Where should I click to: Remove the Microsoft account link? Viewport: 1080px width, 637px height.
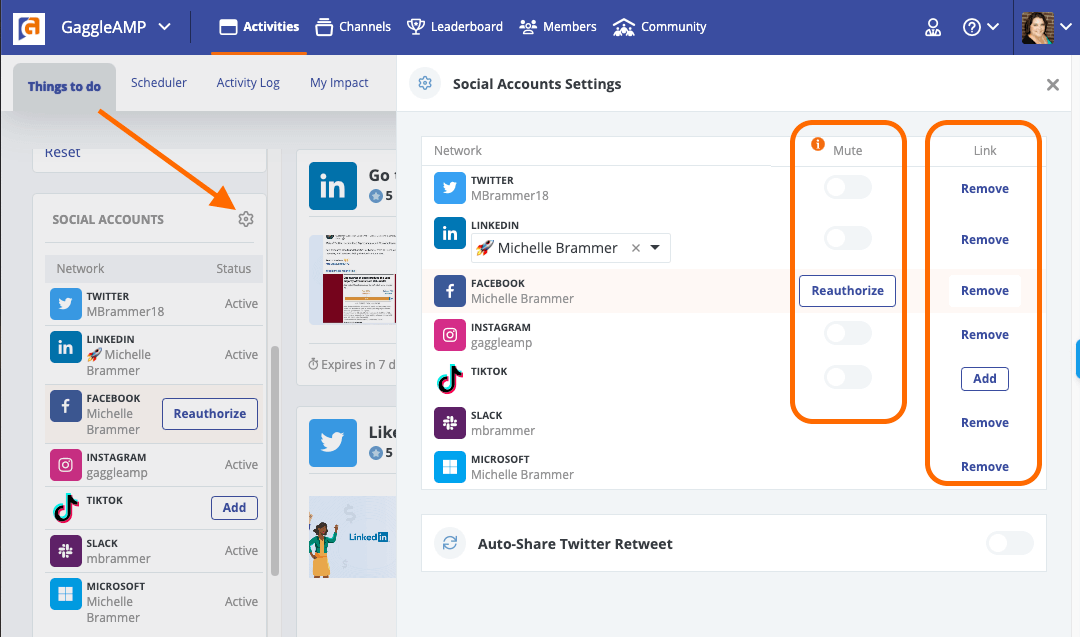(x=984, y=467)
